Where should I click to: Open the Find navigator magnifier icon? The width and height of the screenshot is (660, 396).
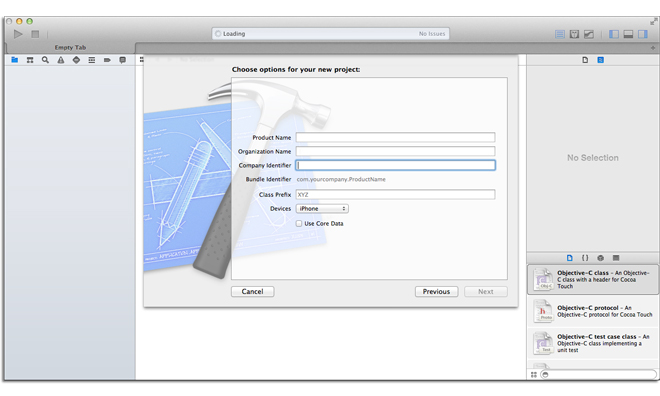45,60
